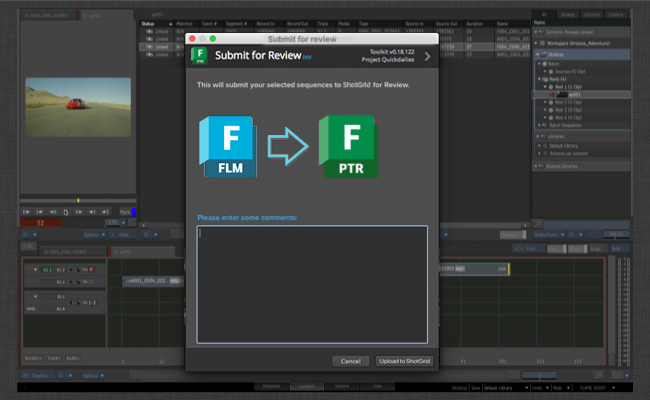Collapse the Libraries section in media panel

click(x=538, y=136)
